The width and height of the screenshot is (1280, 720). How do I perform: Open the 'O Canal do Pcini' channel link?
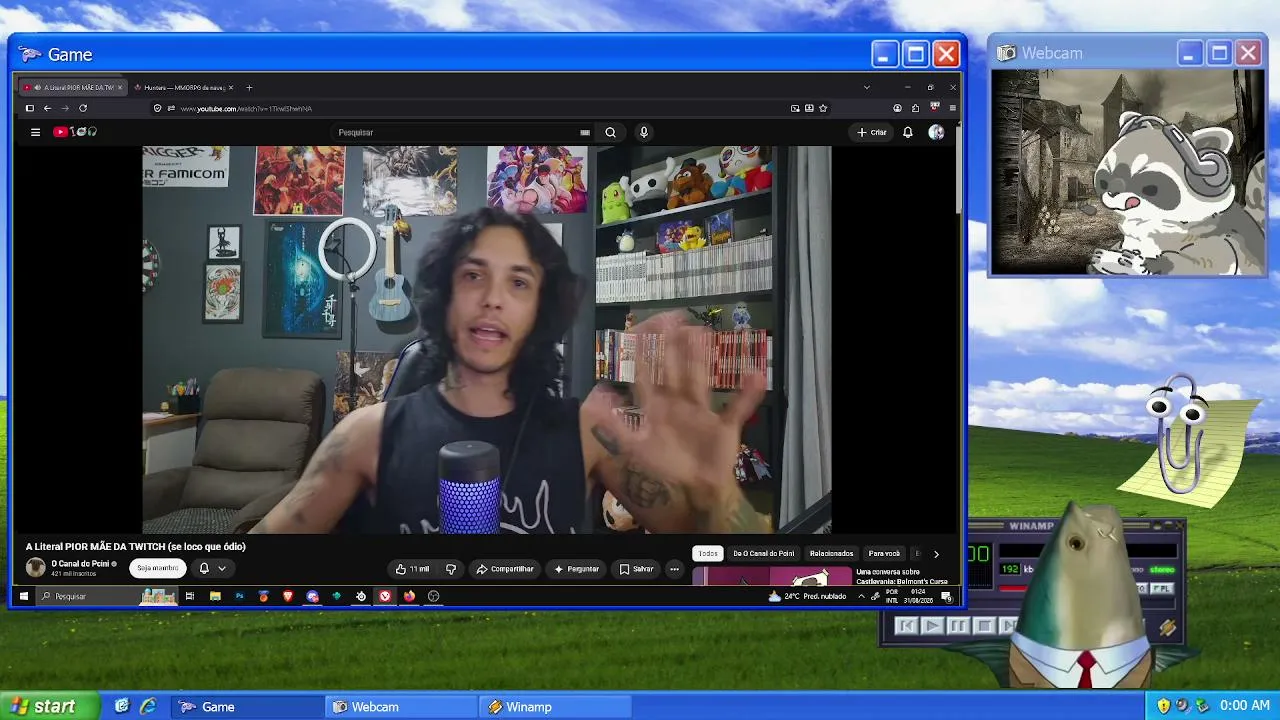click(80, 564)
